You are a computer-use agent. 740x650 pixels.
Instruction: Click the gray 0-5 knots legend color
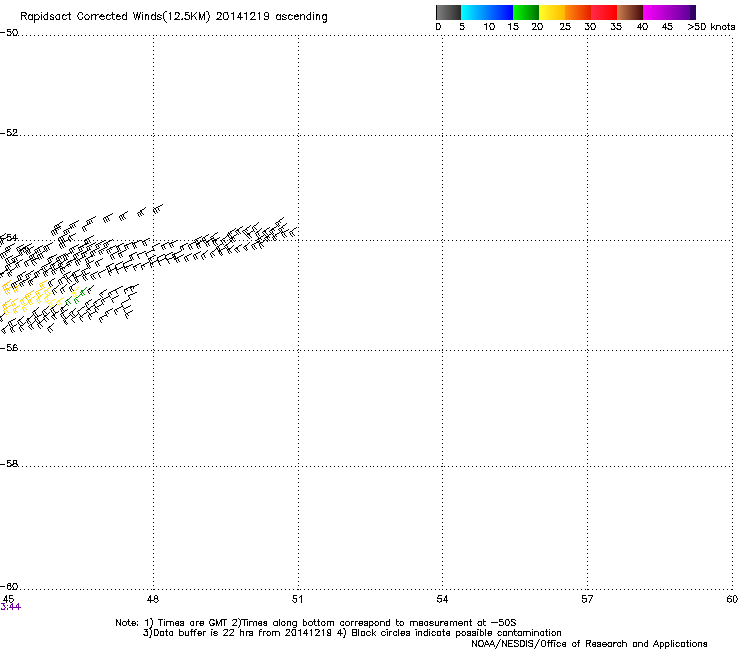coord(448,12)
